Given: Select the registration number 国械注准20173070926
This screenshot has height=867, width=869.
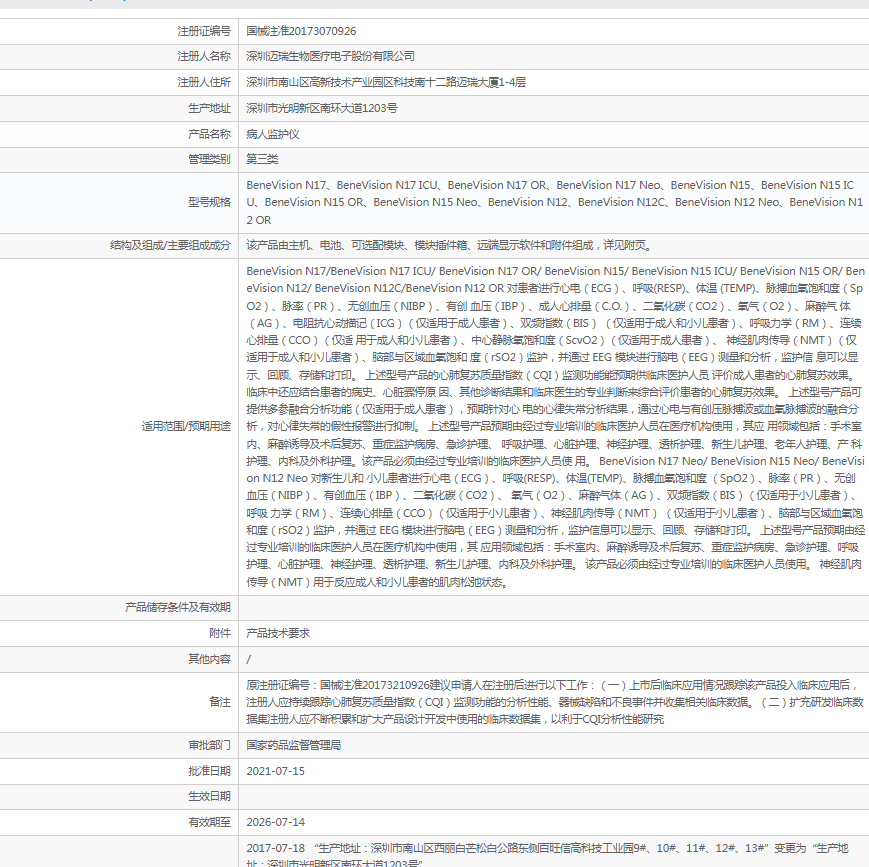Looking at the screenshot, I should pyautogui.click(x=301, y=31).
